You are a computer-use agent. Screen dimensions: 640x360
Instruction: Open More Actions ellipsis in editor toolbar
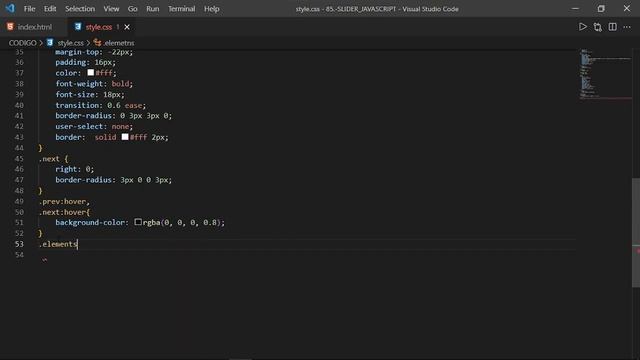[x=627, y=27]
